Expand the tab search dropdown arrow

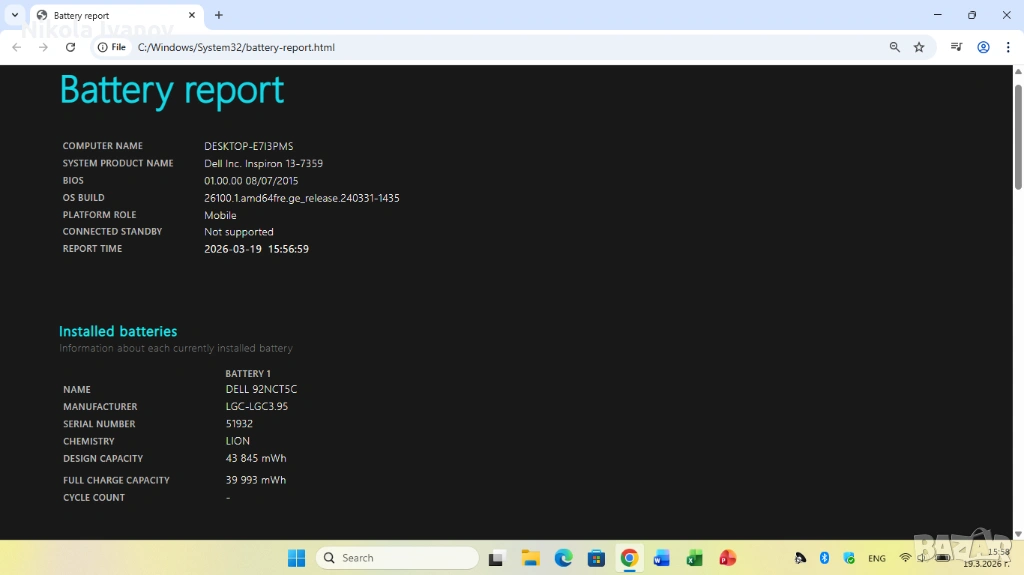15,15
